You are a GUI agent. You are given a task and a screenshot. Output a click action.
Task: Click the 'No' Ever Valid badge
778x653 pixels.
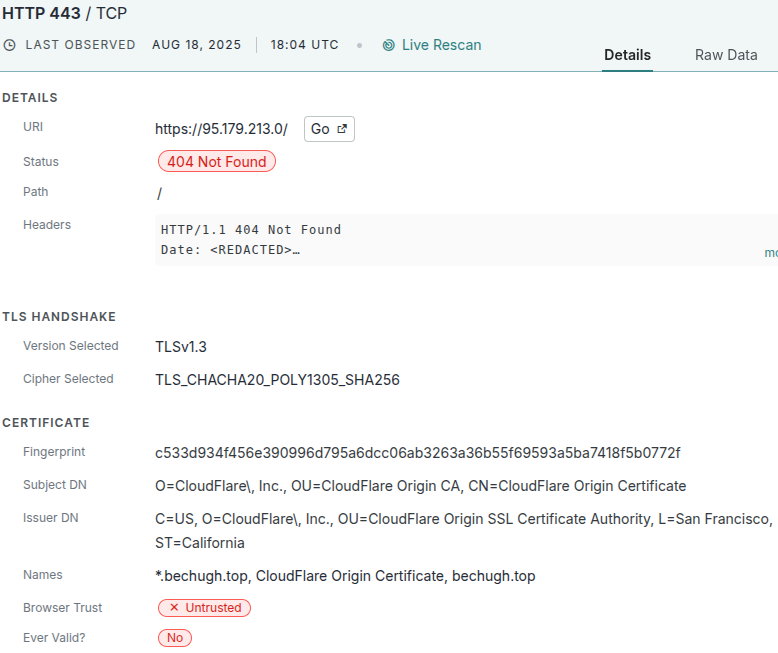coord(175,638)
